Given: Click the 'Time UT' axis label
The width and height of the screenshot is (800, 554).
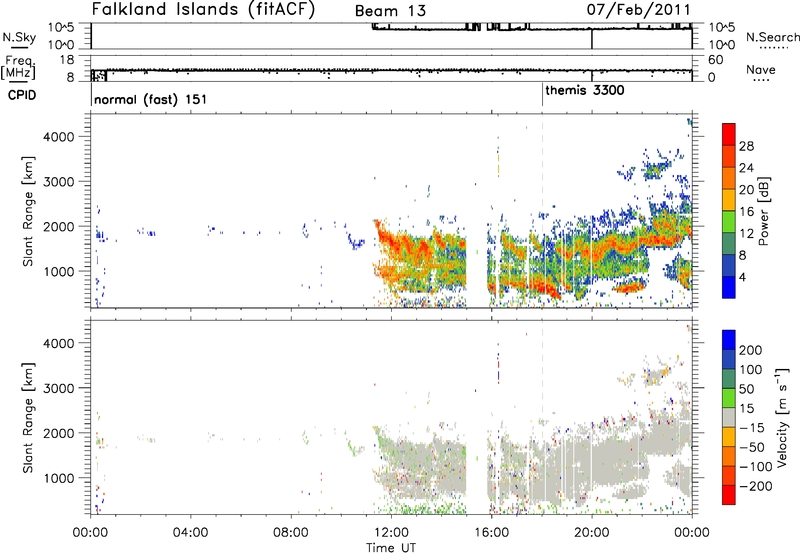Looking at the screenshot, I should (x=391, y=548).
